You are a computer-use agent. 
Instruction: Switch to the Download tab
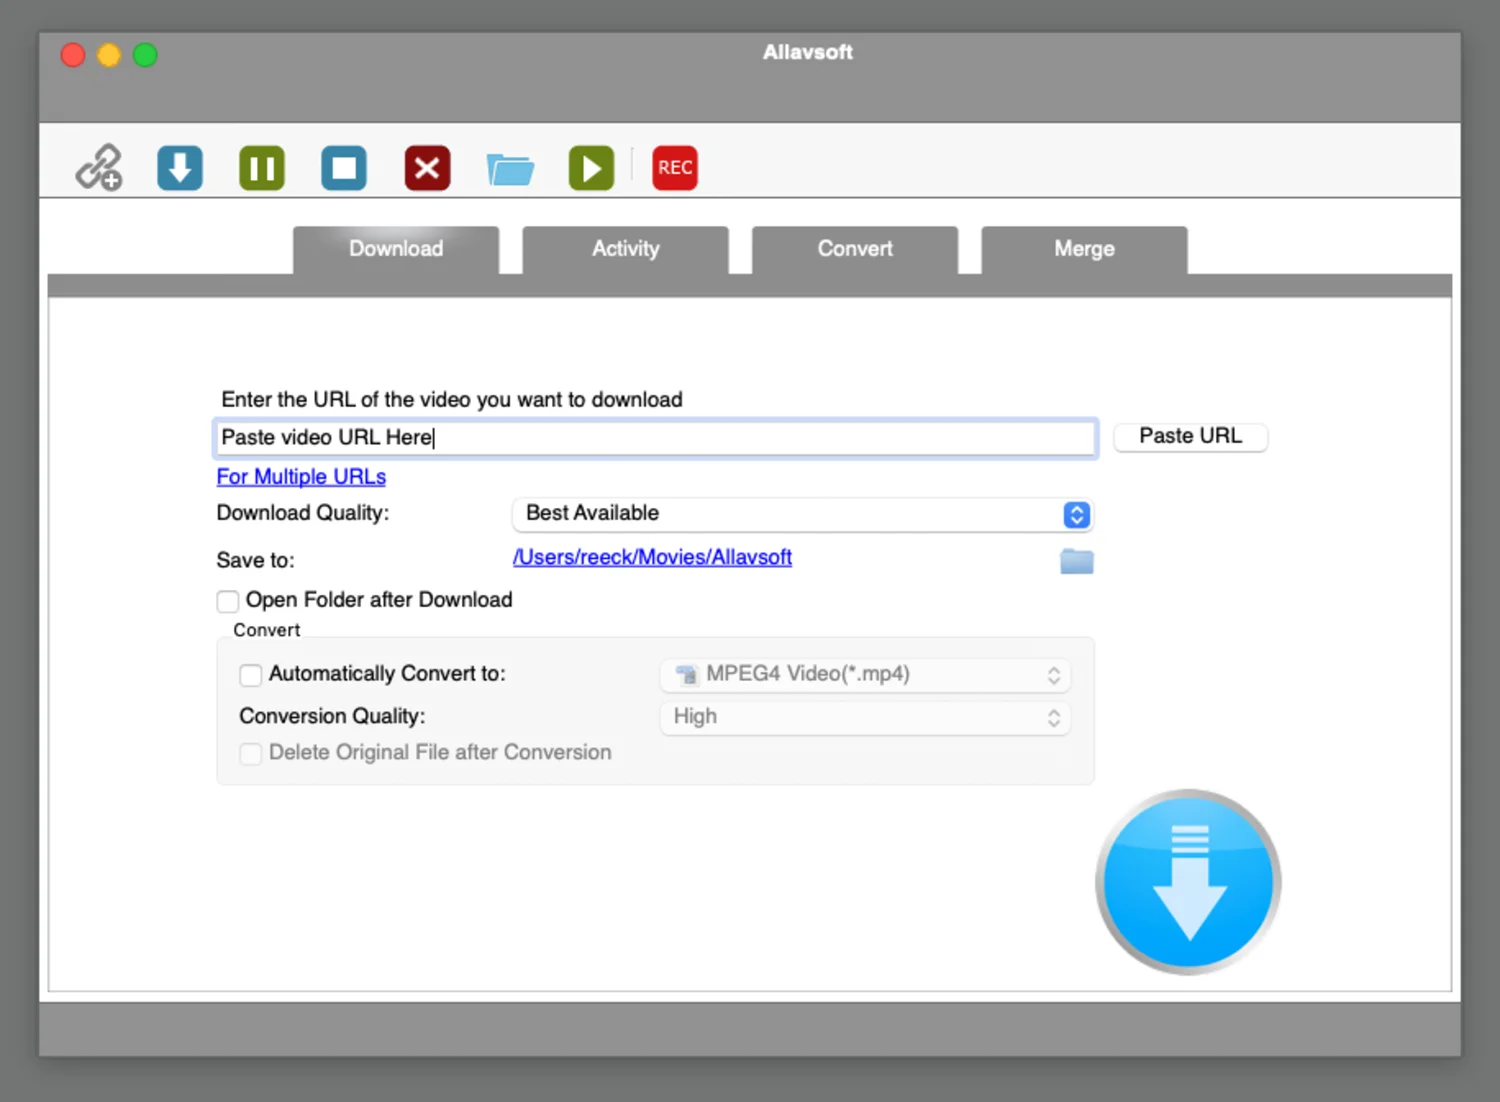[396, 249]
